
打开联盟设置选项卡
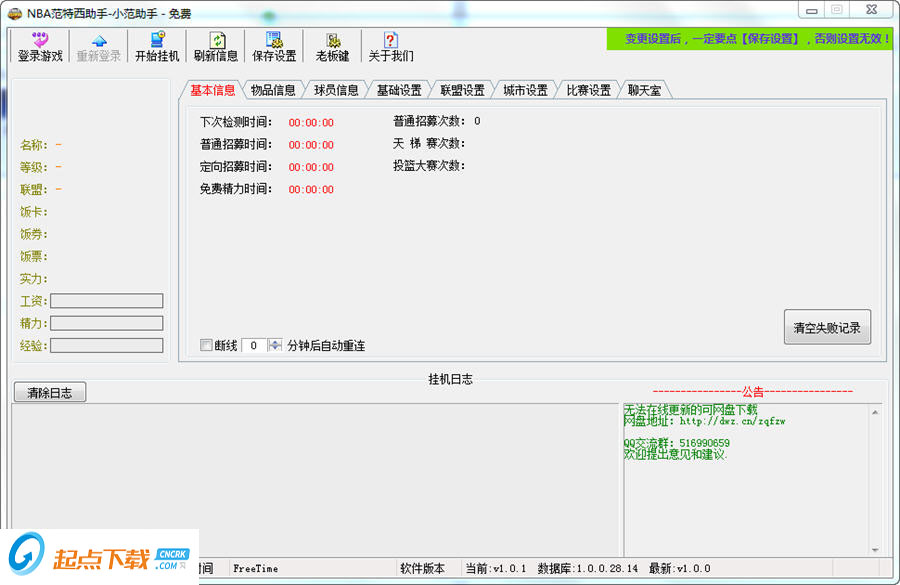[462, 88]
